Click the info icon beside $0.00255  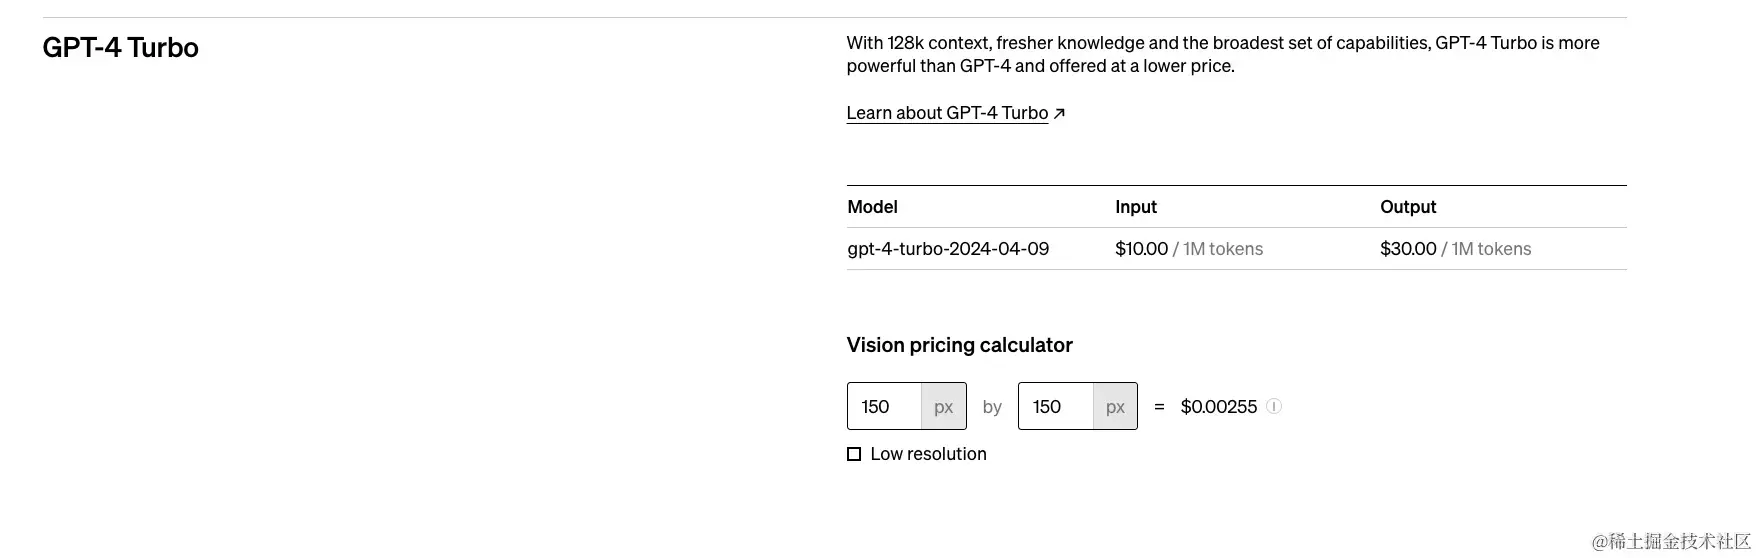[x=1273, y=406]
